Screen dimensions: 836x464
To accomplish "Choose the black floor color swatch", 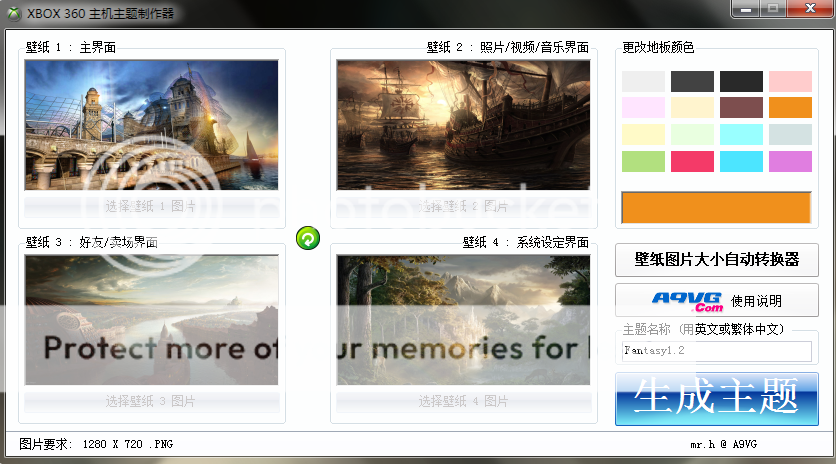I will (x=741, y=82).
